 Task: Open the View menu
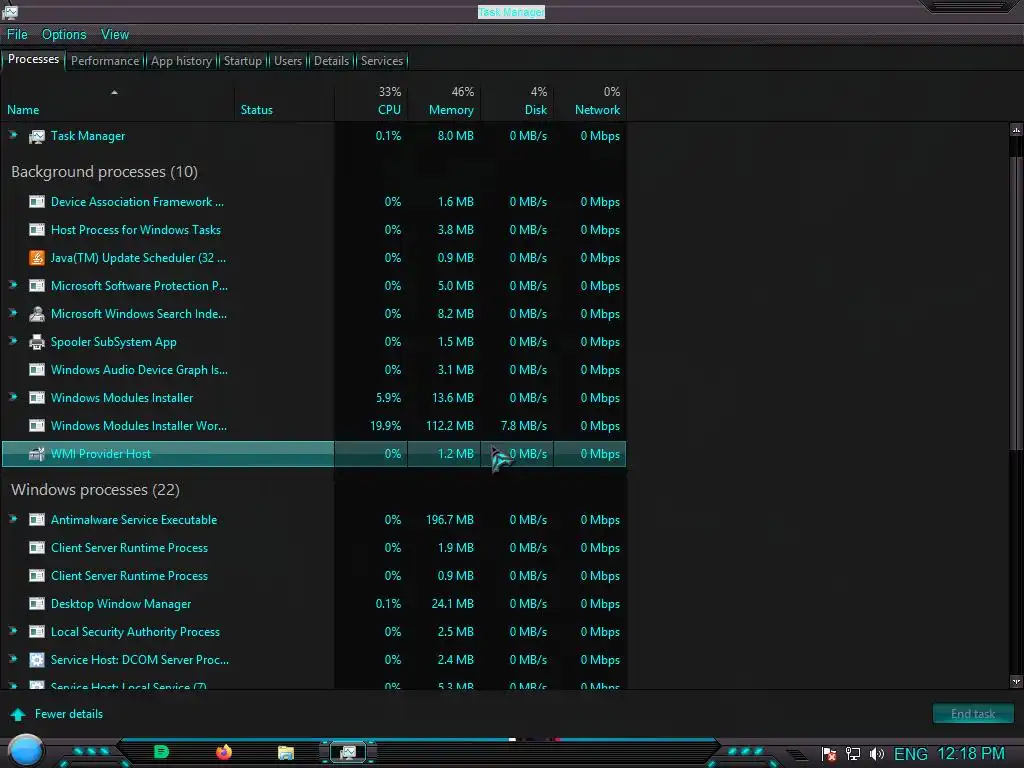(115, 35)
